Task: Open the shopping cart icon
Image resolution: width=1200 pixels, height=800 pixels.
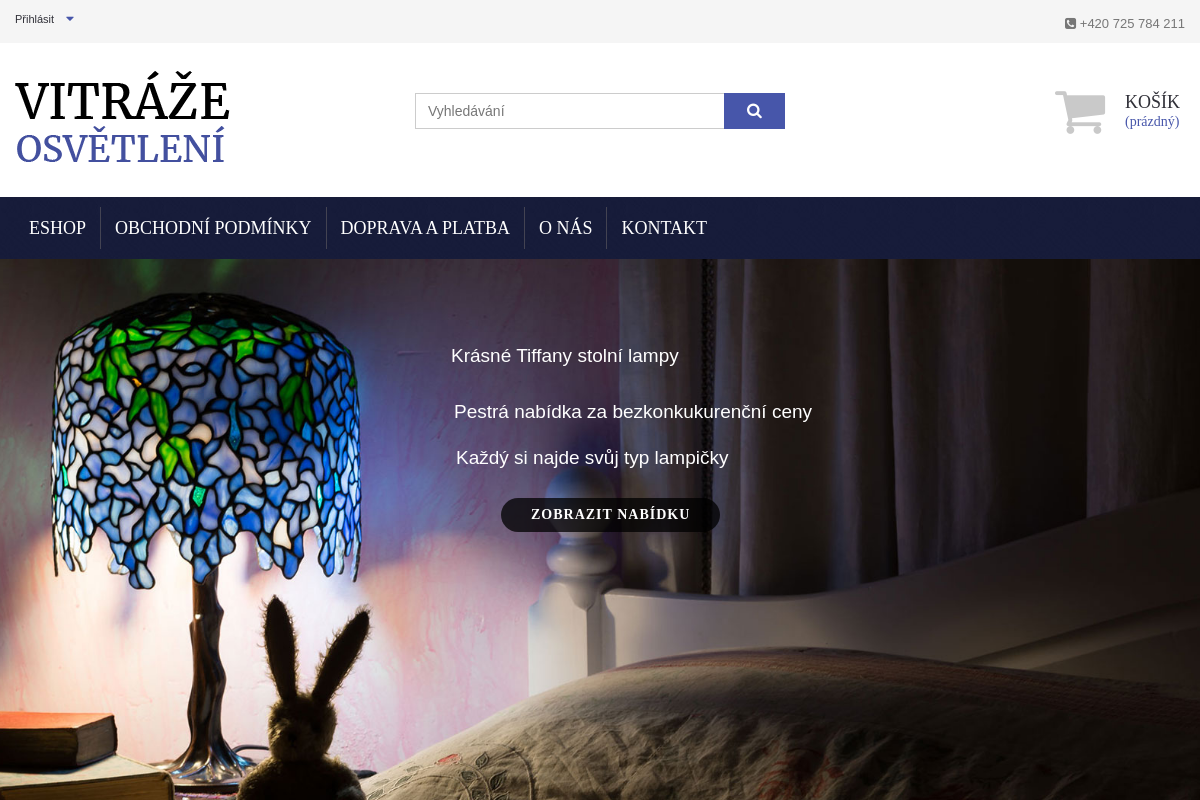Action: 1080,112
